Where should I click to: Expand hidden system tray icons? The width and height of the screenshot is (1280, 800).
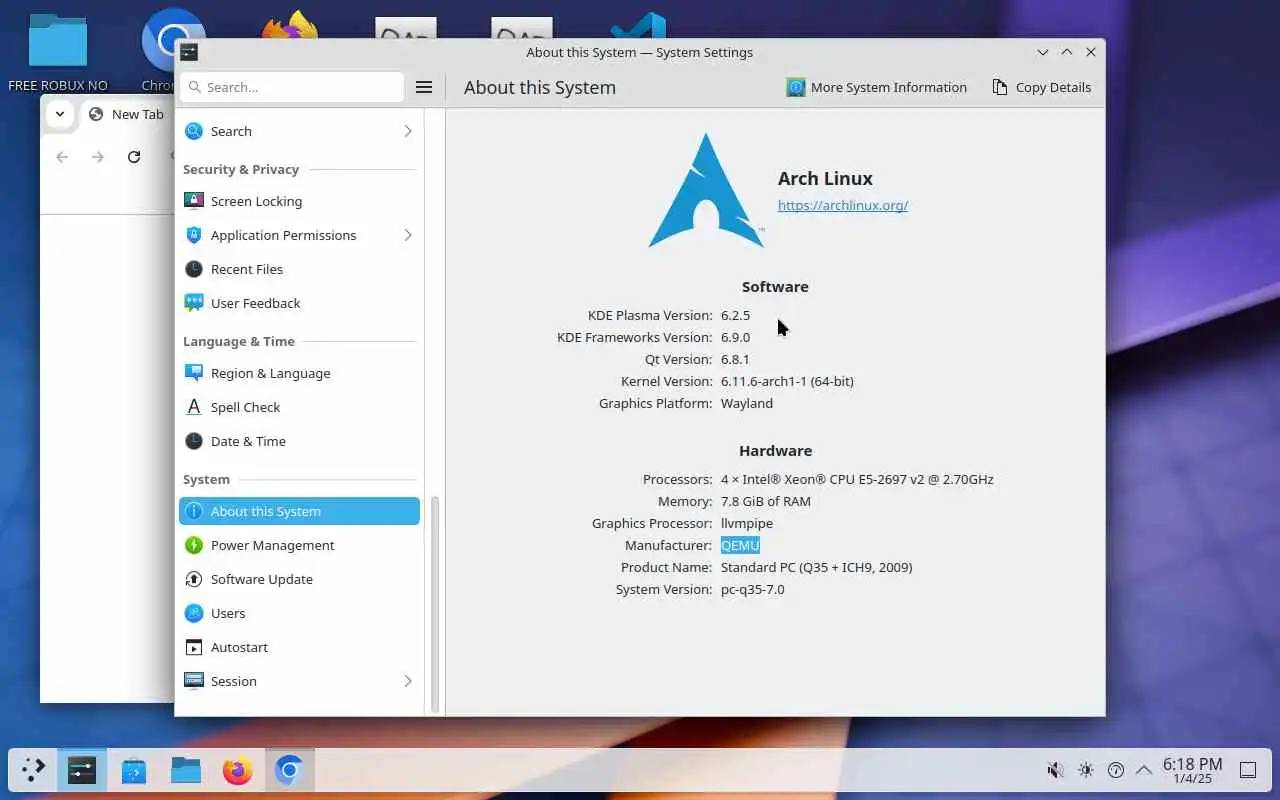pos(1144,770)
